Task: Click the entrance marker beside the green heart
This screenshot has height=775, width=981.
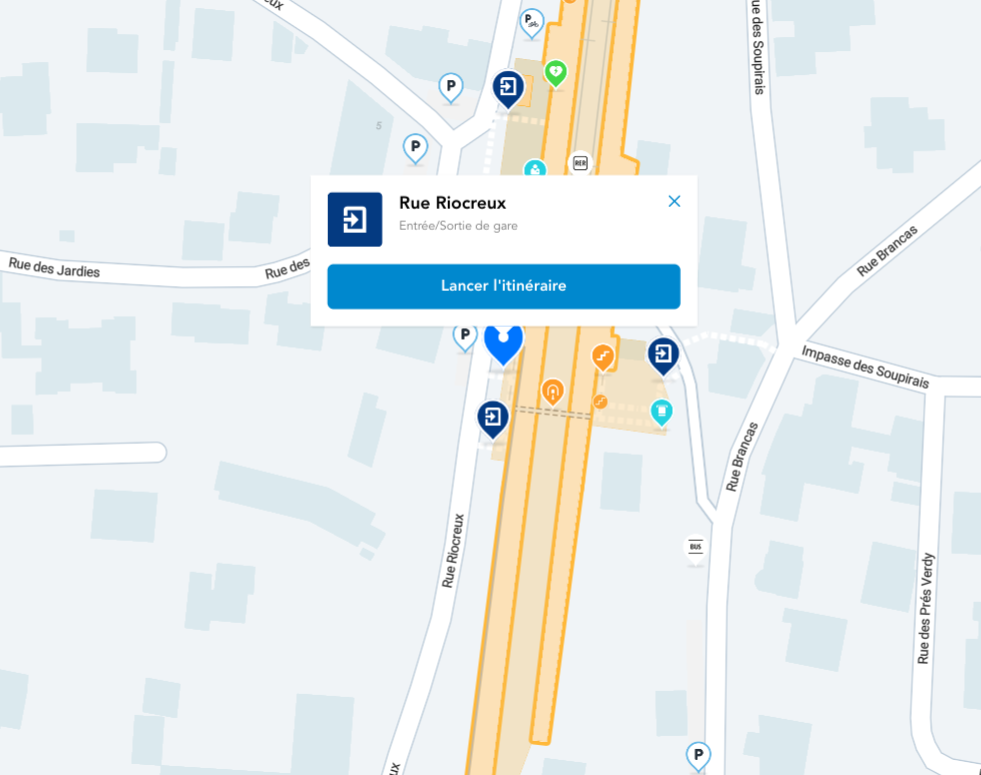Action: pos(508,89)
